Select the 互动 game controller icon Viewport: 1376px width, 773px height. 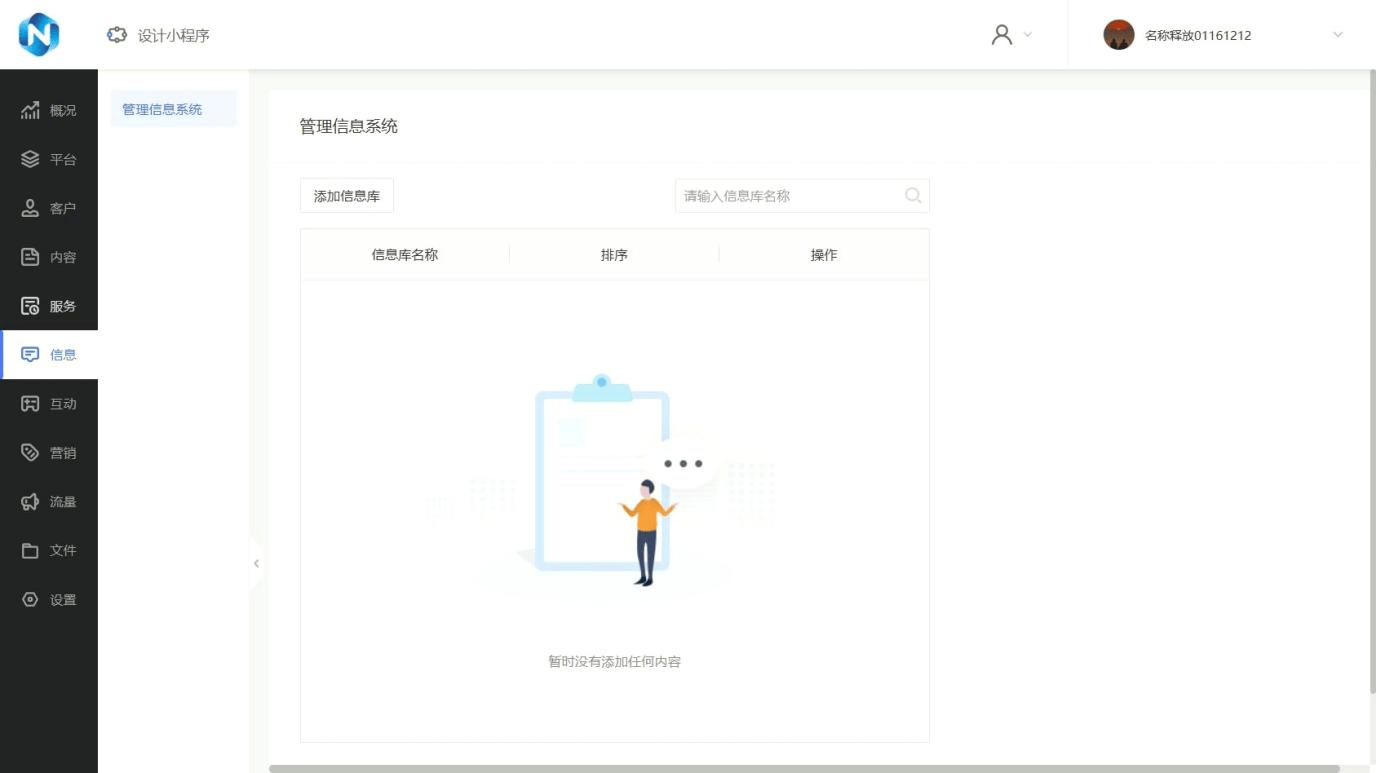click(x=30, y=404)
